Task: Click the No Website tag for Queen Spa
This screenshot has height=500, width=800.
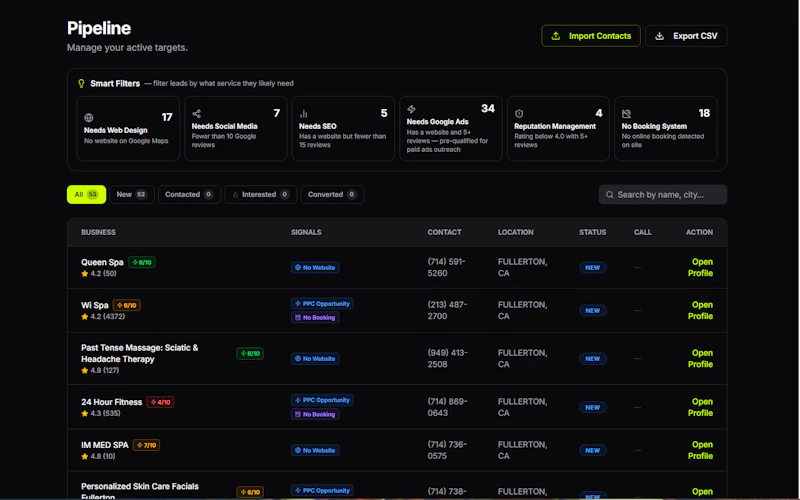Action: (x=315, y=267)
